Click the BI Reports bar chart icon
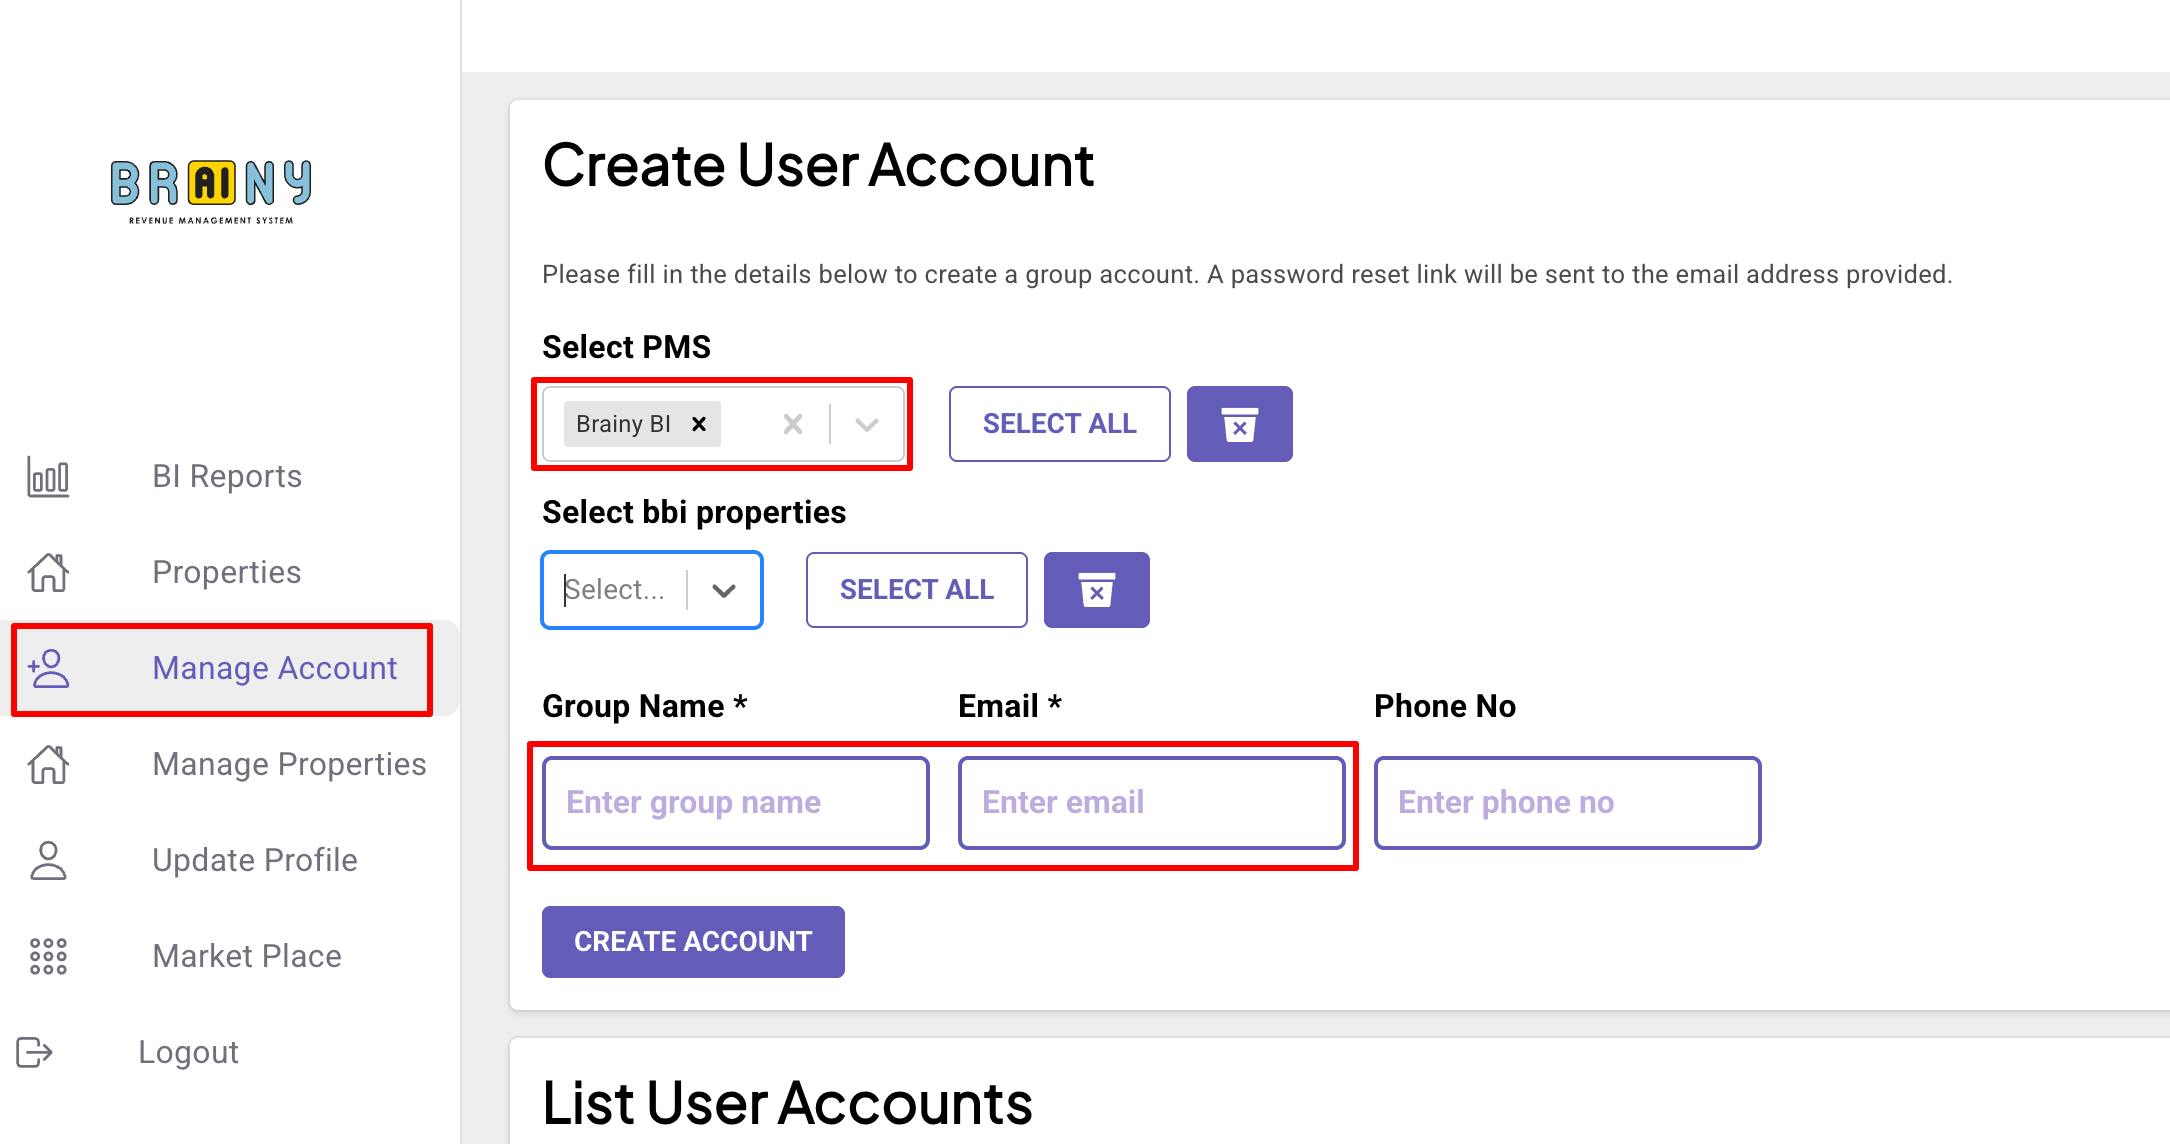This screenshot has height=1144, width=2170. coord(48,476)
